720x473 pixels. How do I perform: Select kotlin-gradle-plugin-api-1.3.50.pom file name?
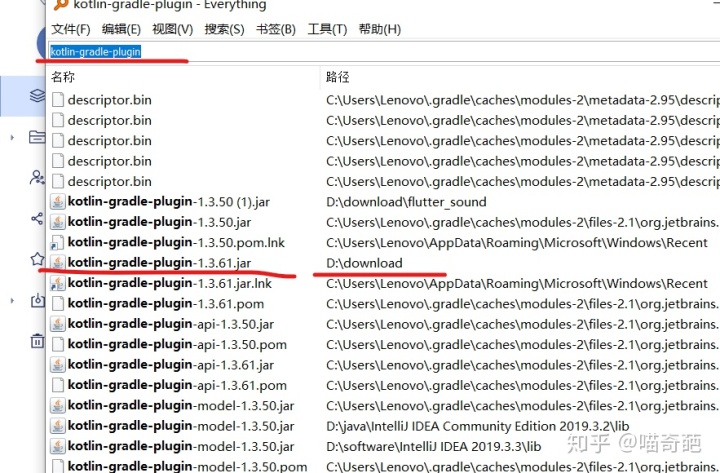point(177,344)
